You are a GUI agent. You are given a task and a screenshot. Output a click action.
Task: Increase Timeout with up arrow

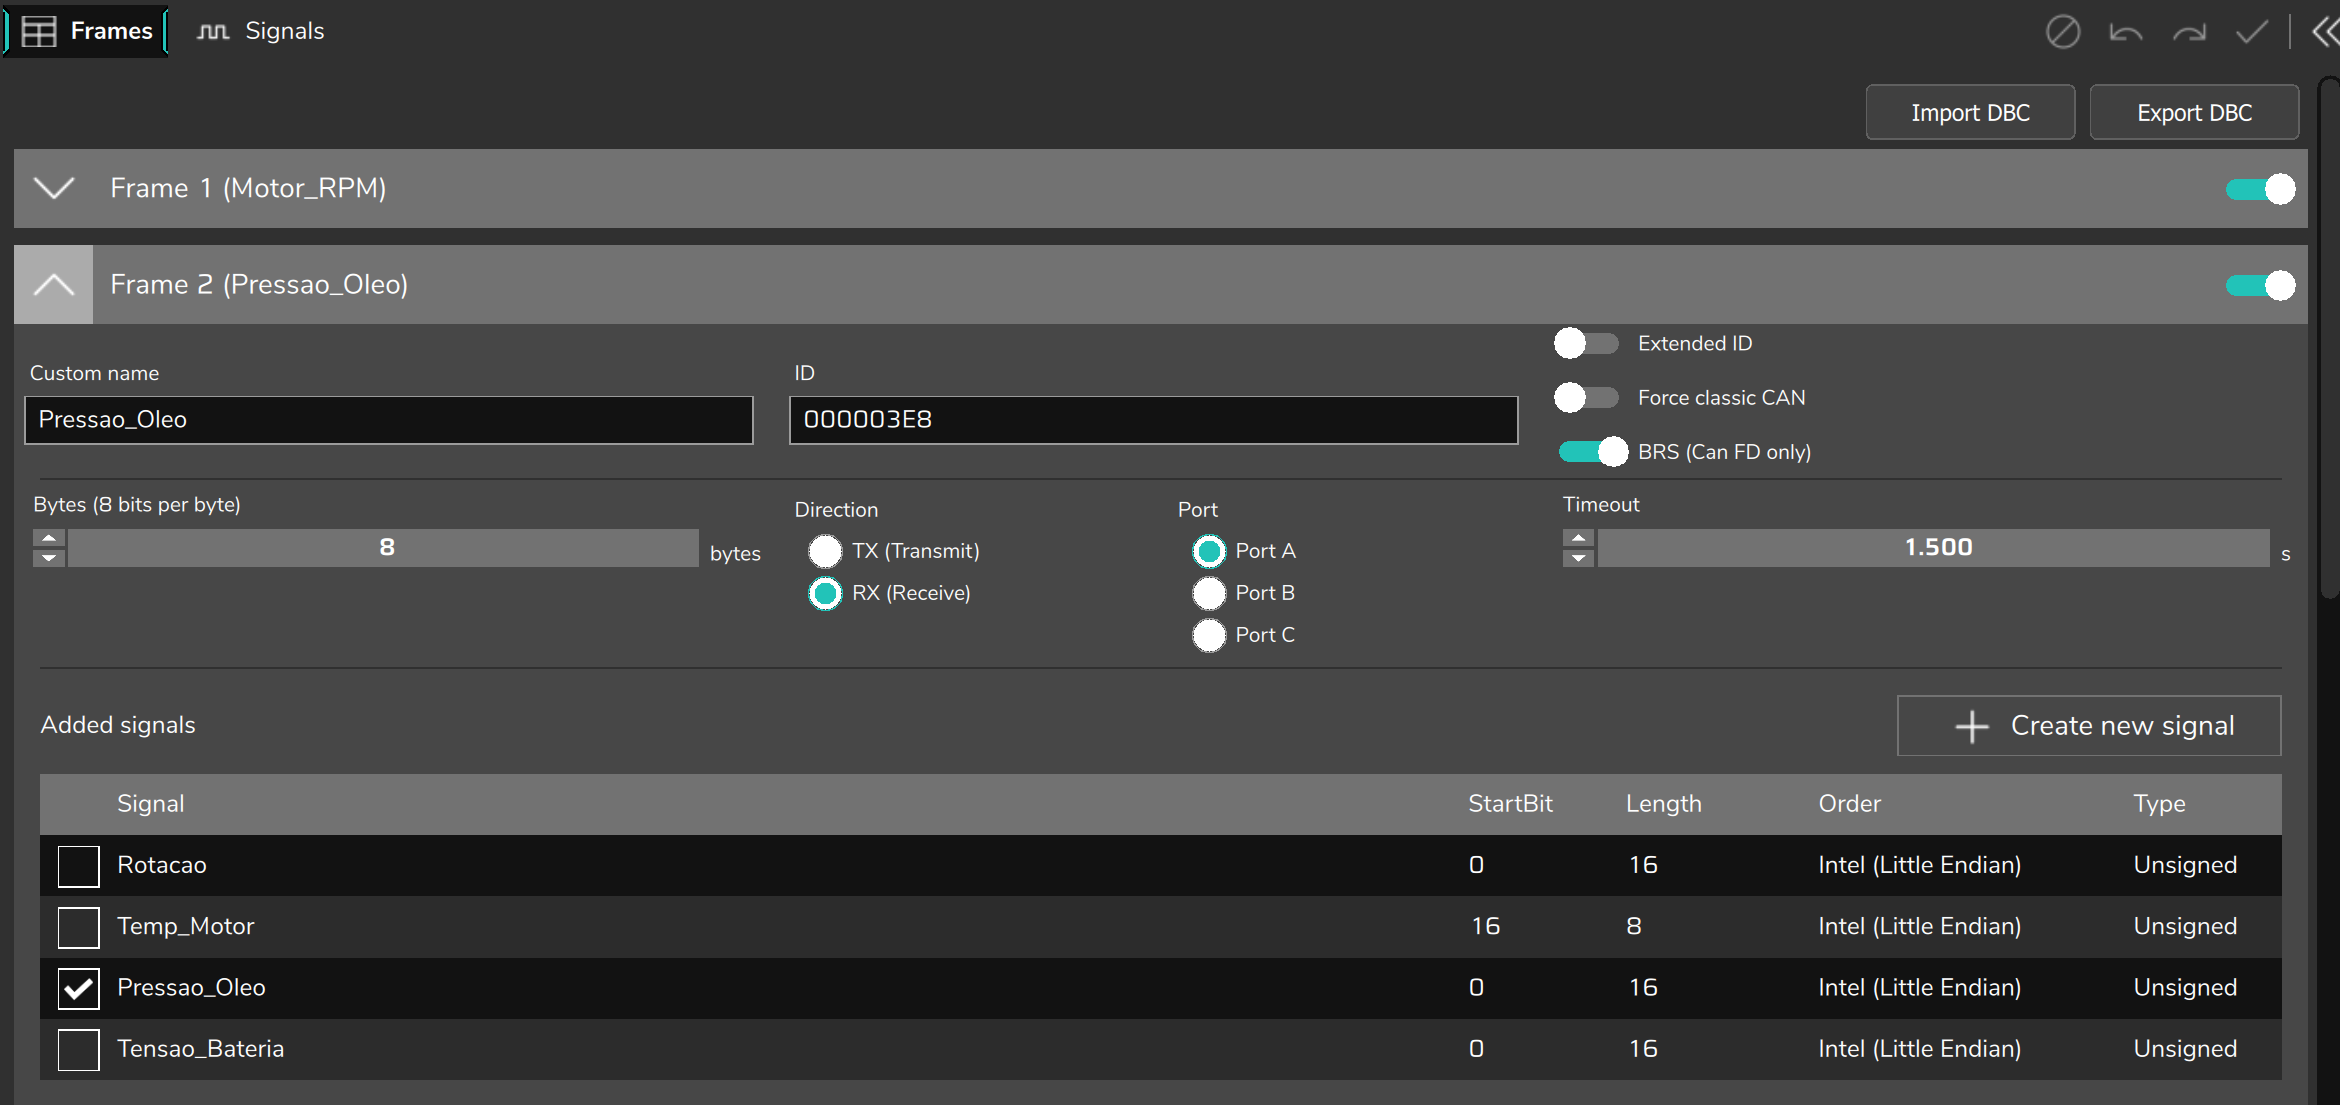pyautogui.click(x=1578, y=538)
